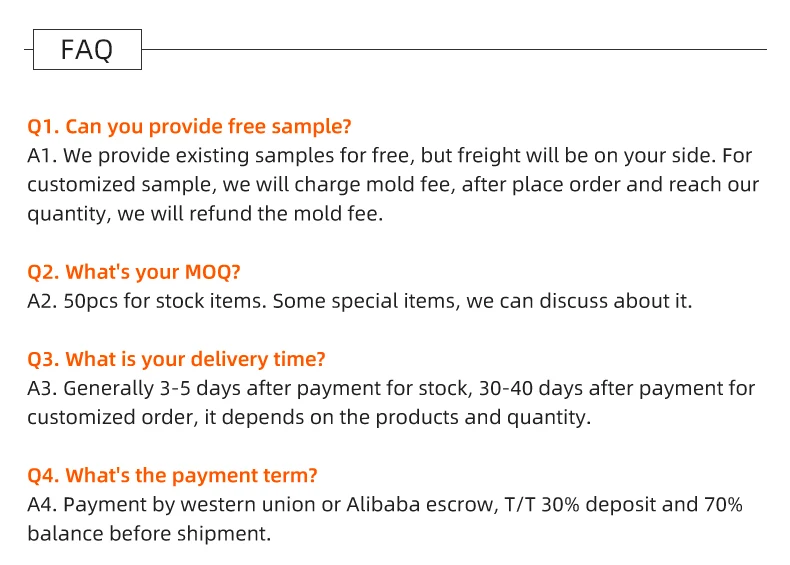
Task: Click the A1 label starting the first answer
Action: (x=43, y=156)
